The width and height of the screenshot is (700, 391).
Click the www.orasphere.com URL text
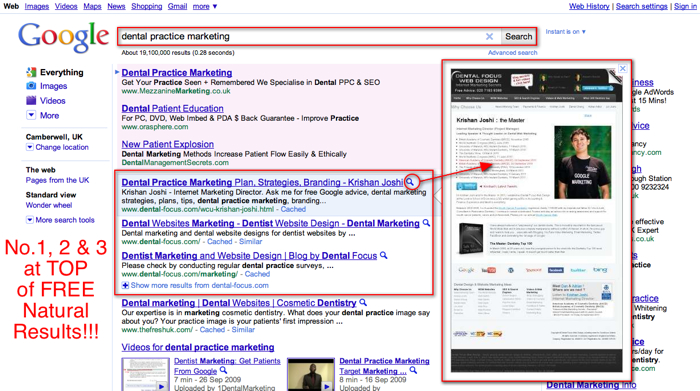tap(155, 127)
